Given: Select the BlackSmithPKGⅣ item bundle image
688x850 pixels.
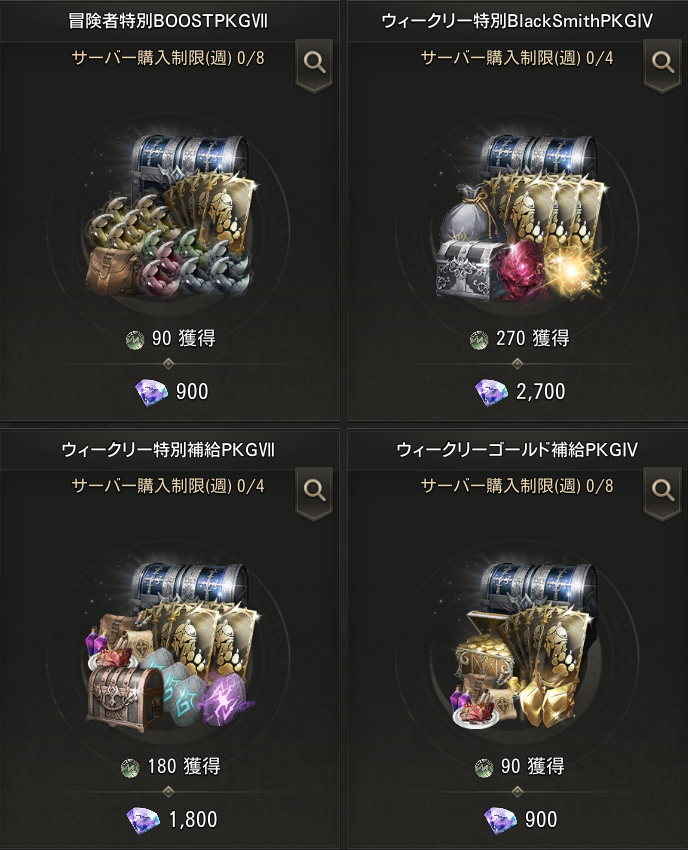Looking at the screenshot, I should tap(519, 217).
